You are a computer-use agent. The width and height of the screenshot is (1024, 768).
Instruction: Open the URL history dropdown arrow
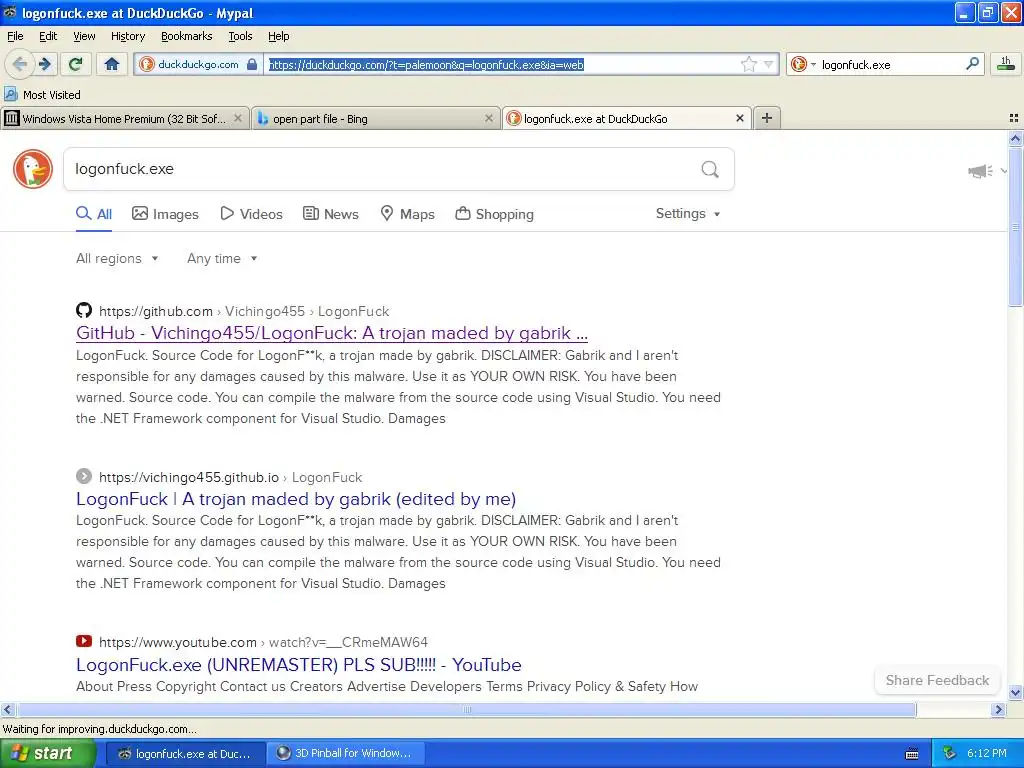pyautogui.click(x=769, y=64)
